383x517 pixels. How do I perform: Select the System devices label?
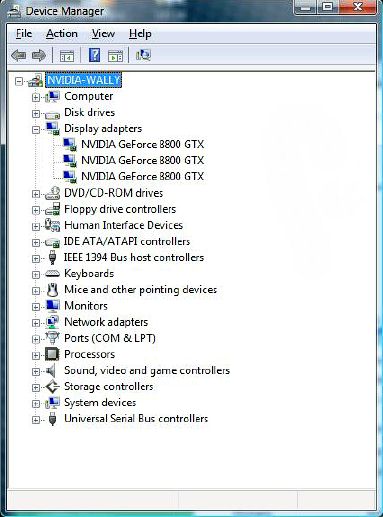[x=100, y=403]
